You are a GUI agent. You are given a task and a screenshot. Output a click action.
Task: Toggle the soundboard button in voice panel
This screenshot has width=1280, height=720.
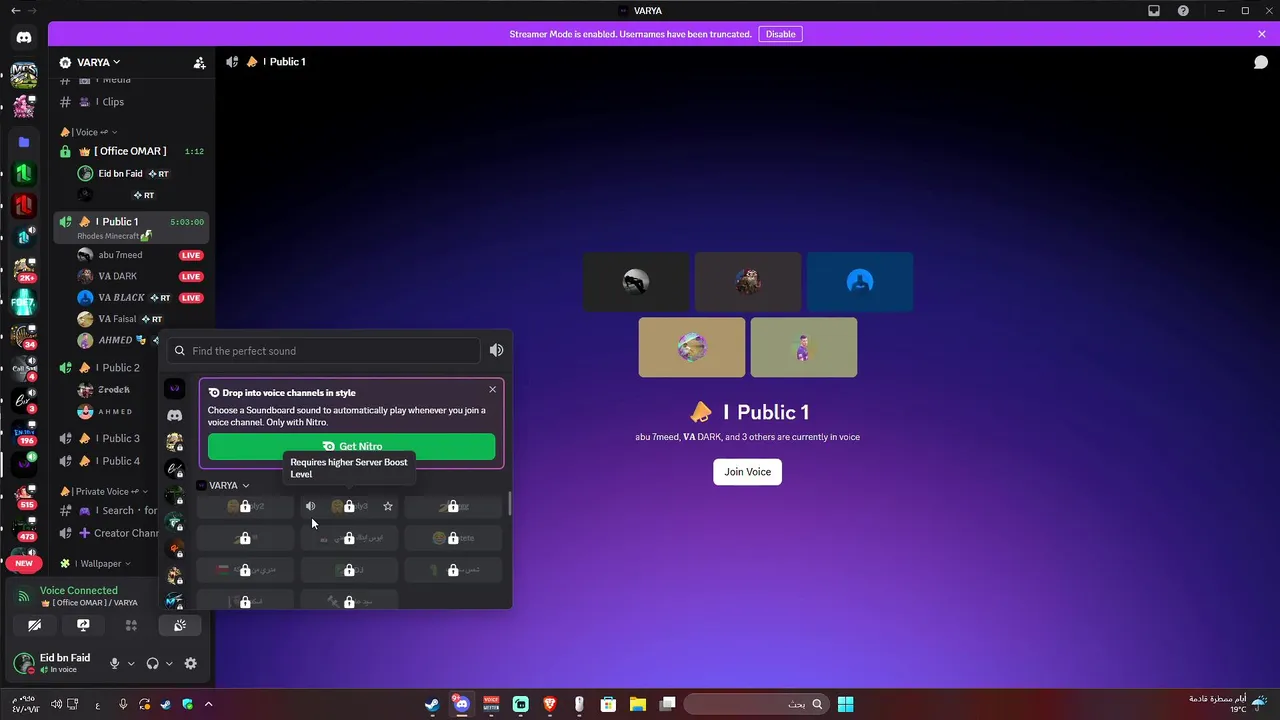(x=179, y=625)
